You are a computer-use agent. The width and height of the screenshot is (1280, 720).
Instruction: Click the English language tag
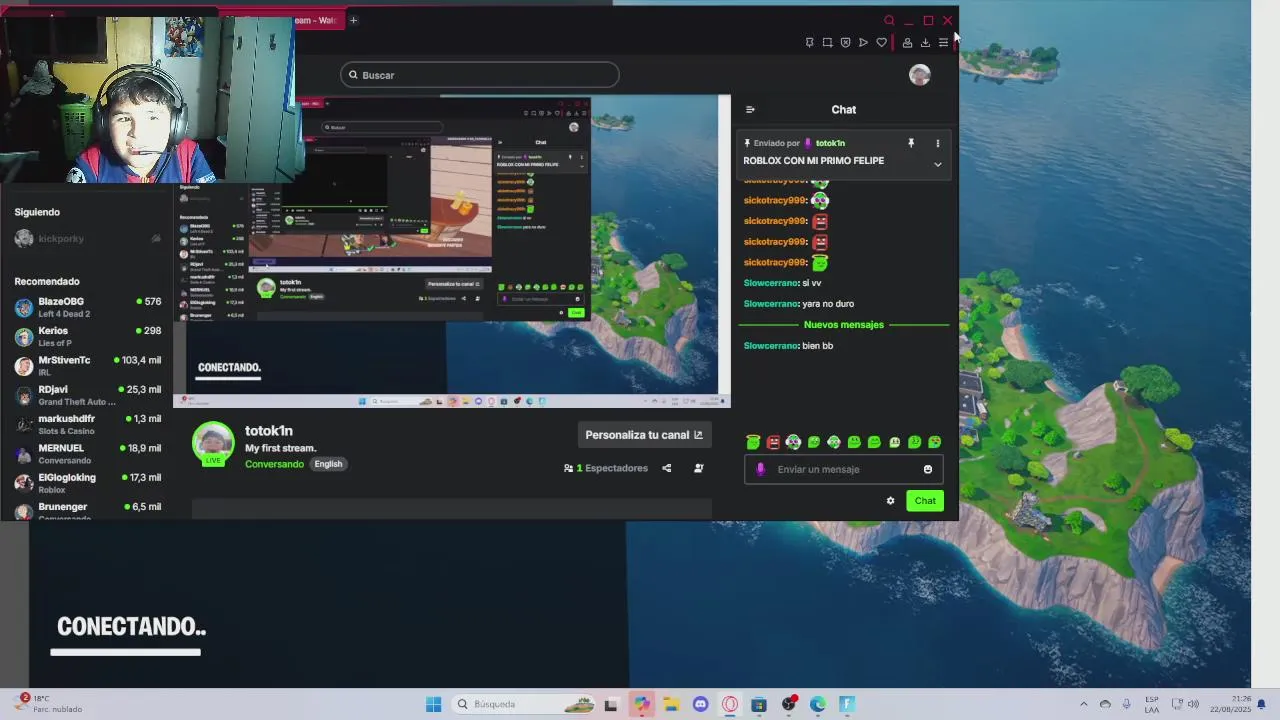point(328,464)
